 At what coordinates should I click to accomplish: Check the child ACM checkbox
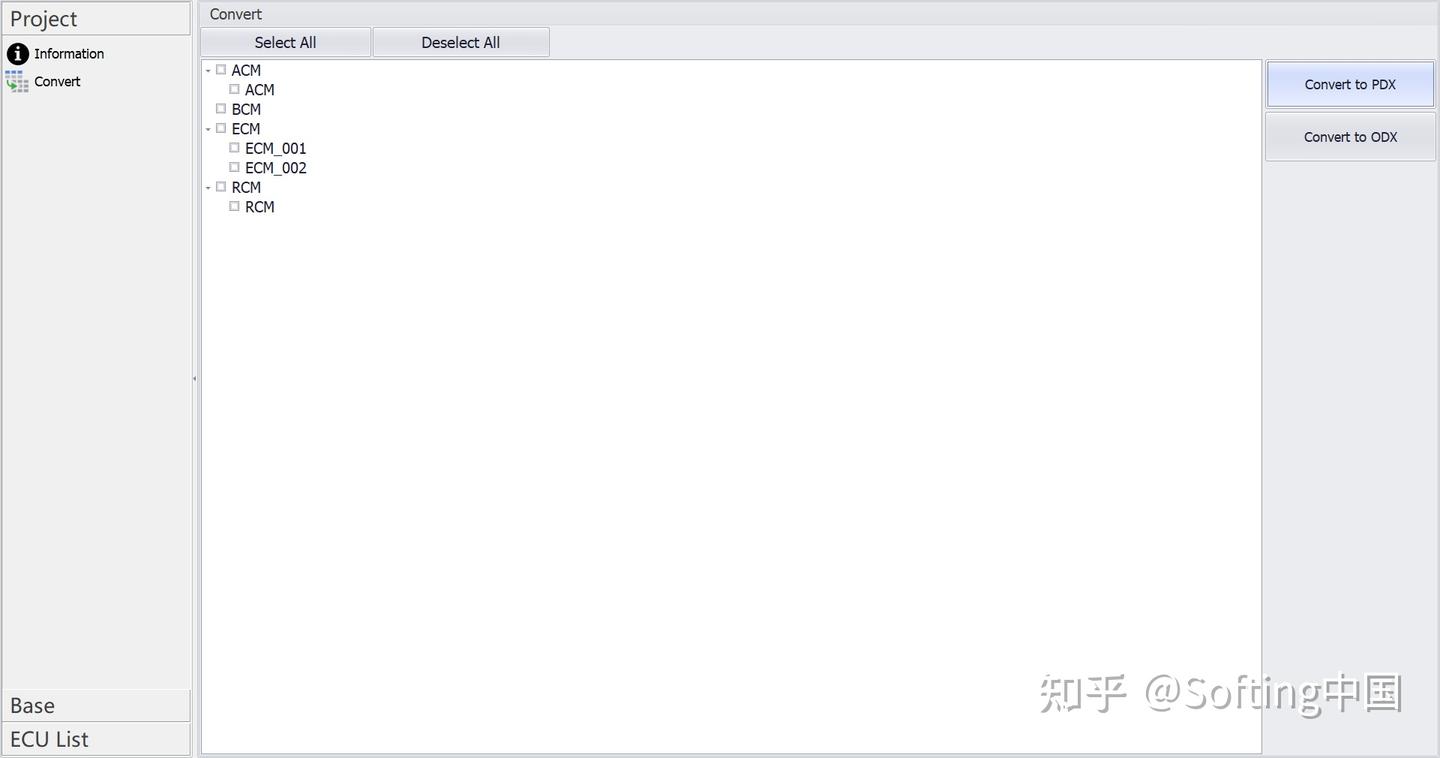(x=234, y=89)
